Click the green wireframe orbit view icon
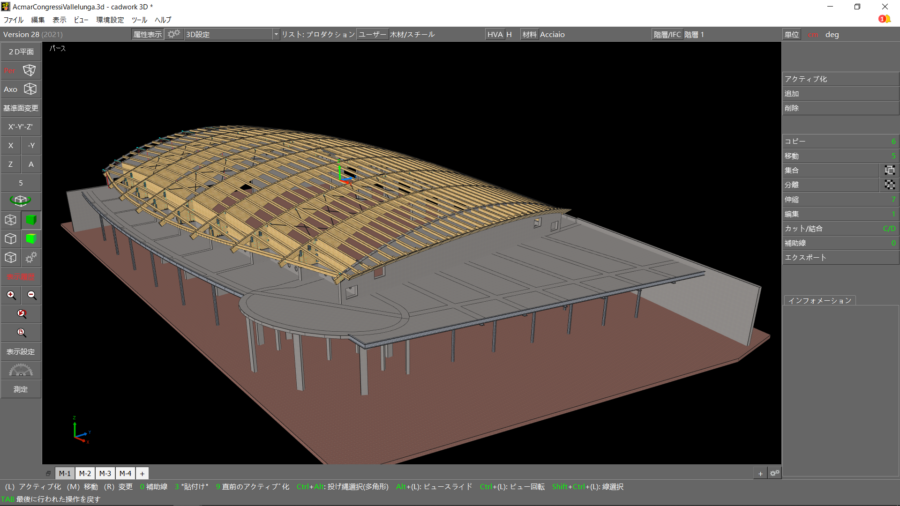This screenshot has width=900, height=506. [x=21, y=200]
